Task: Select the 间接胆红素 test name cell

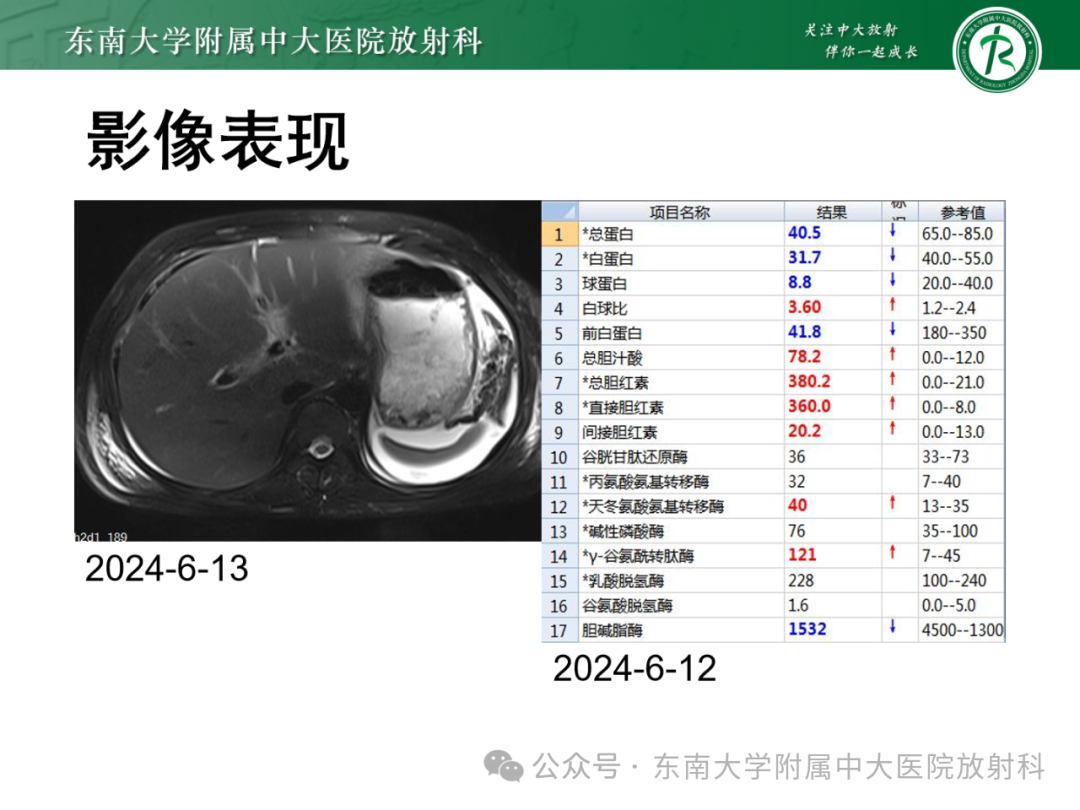Action: tap(681, 433)
